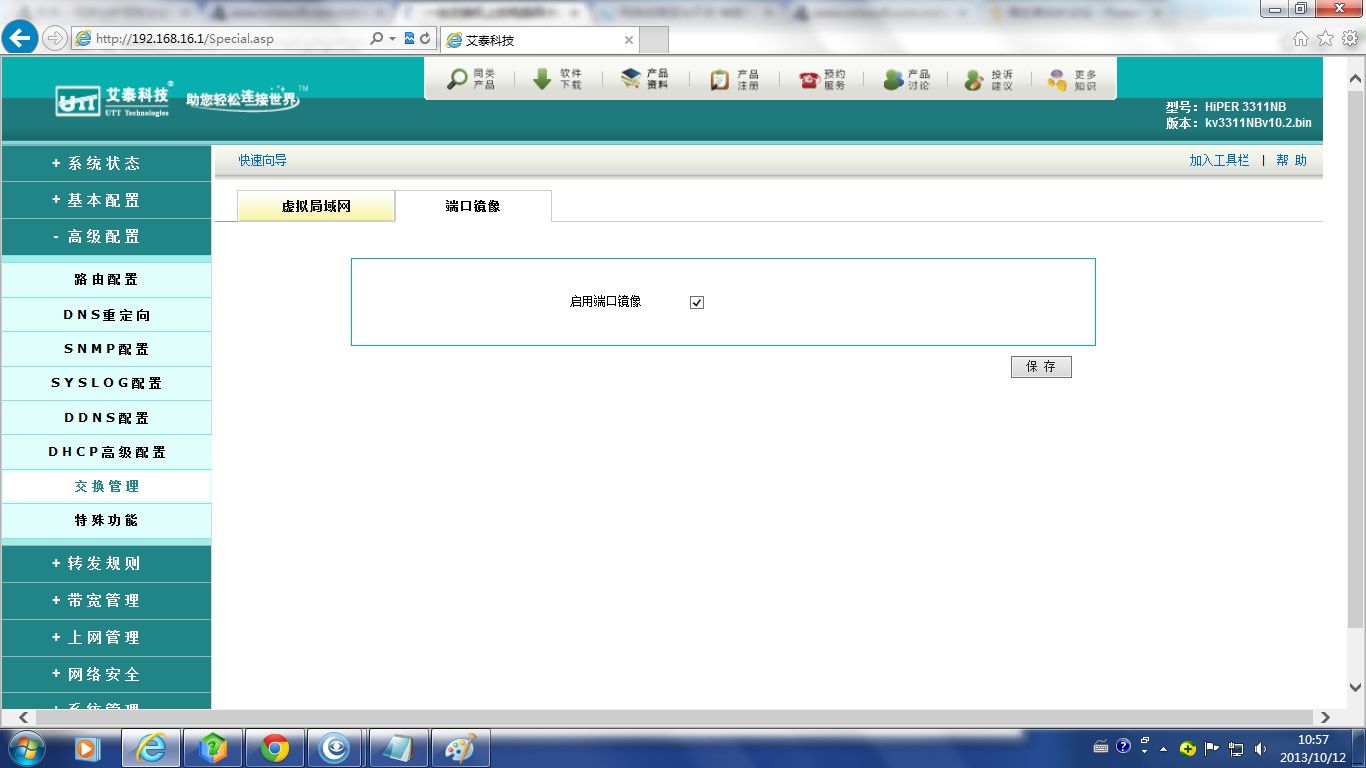Open 产品讨论 people icon

tap(893, 80)
